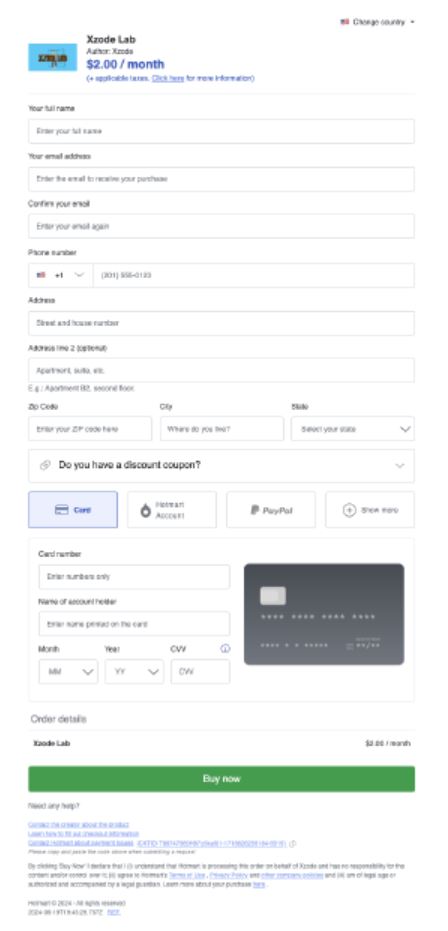Screen dimensions: 448x931
Task: Show more payment methods
Action: point(370,509)
